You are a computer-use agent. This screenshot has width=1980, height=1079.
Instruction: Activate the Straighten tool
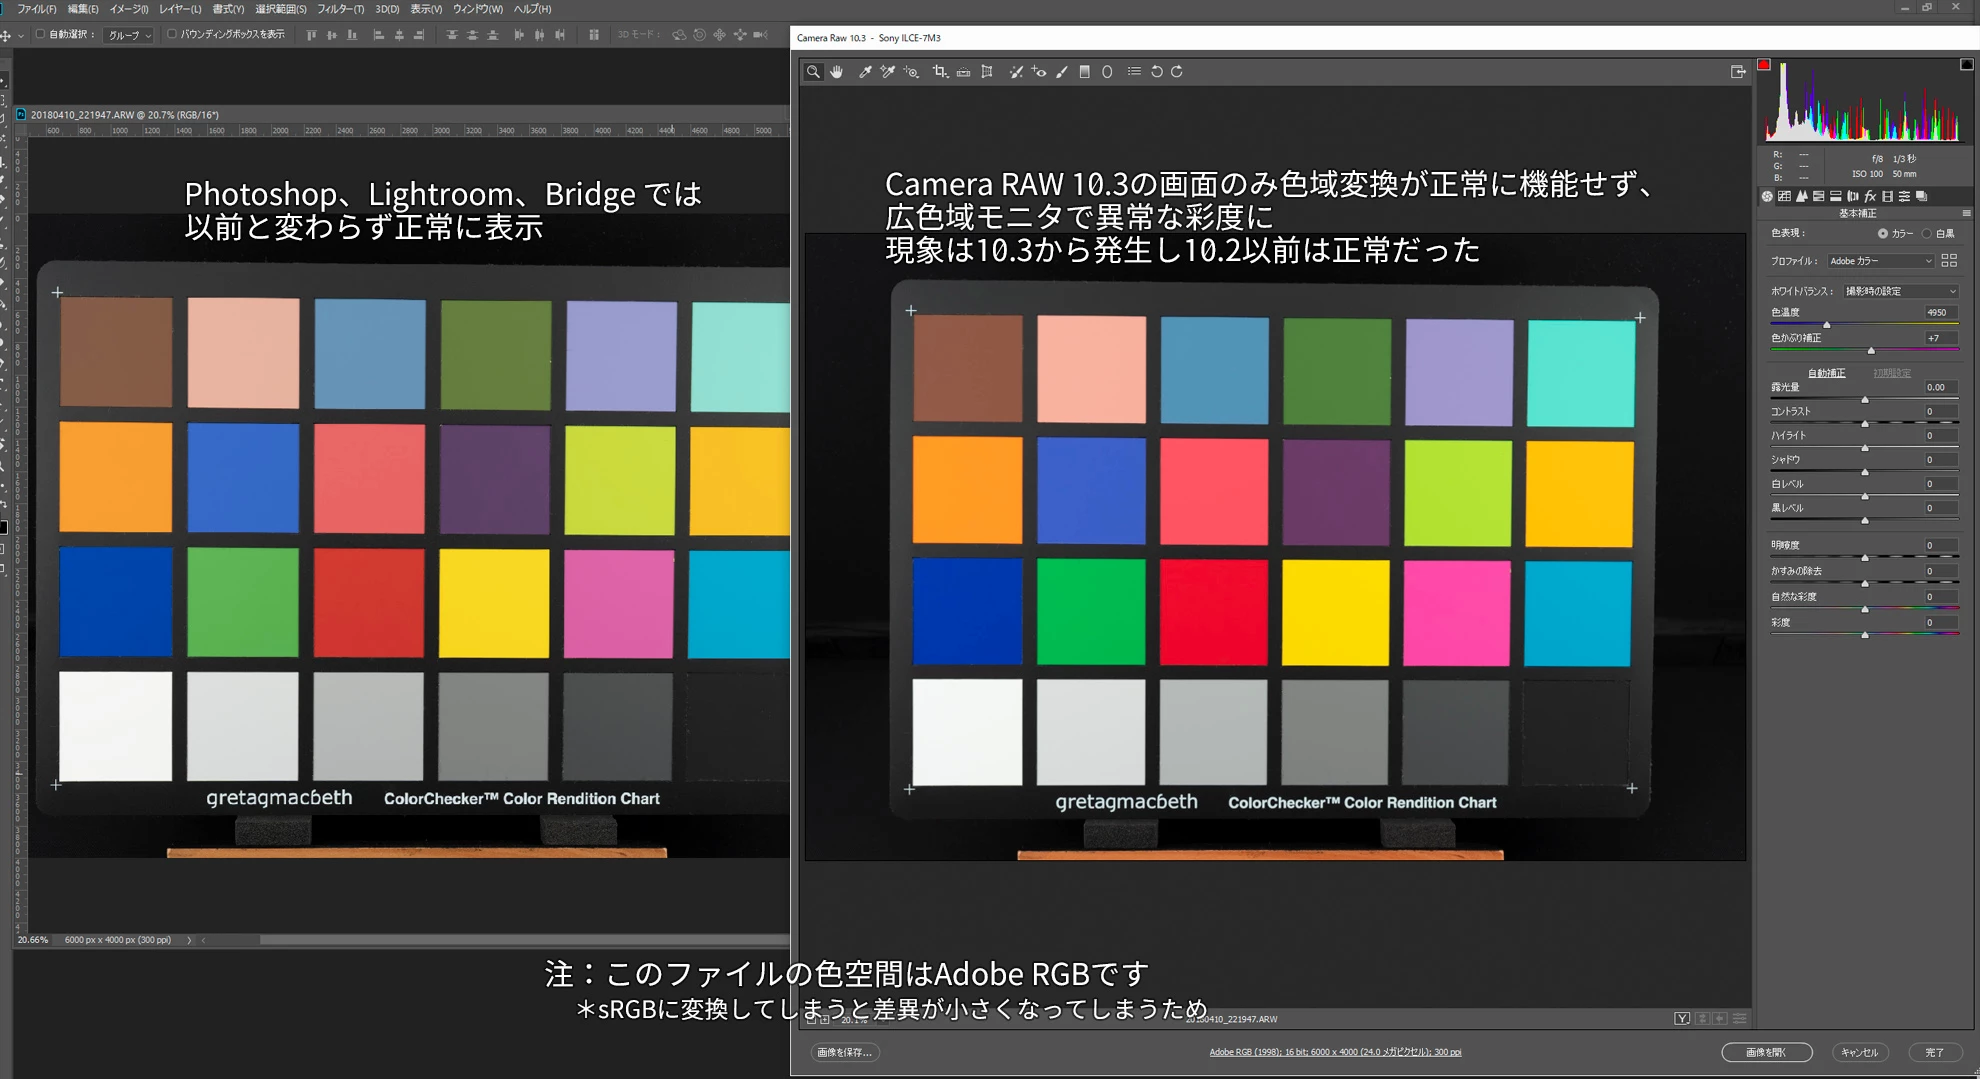(x=963, y=72)
